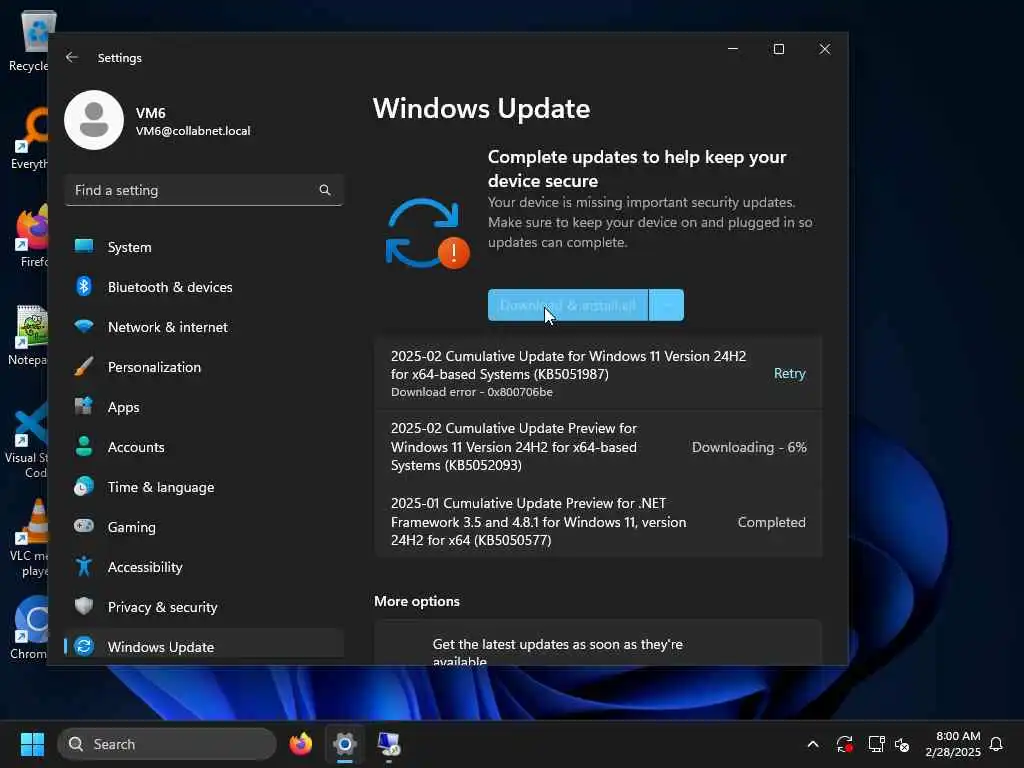This screenshot has height=768, width=1024.
Task: Click the Network wifi icon in sidebar
Action: click(84, 326)
